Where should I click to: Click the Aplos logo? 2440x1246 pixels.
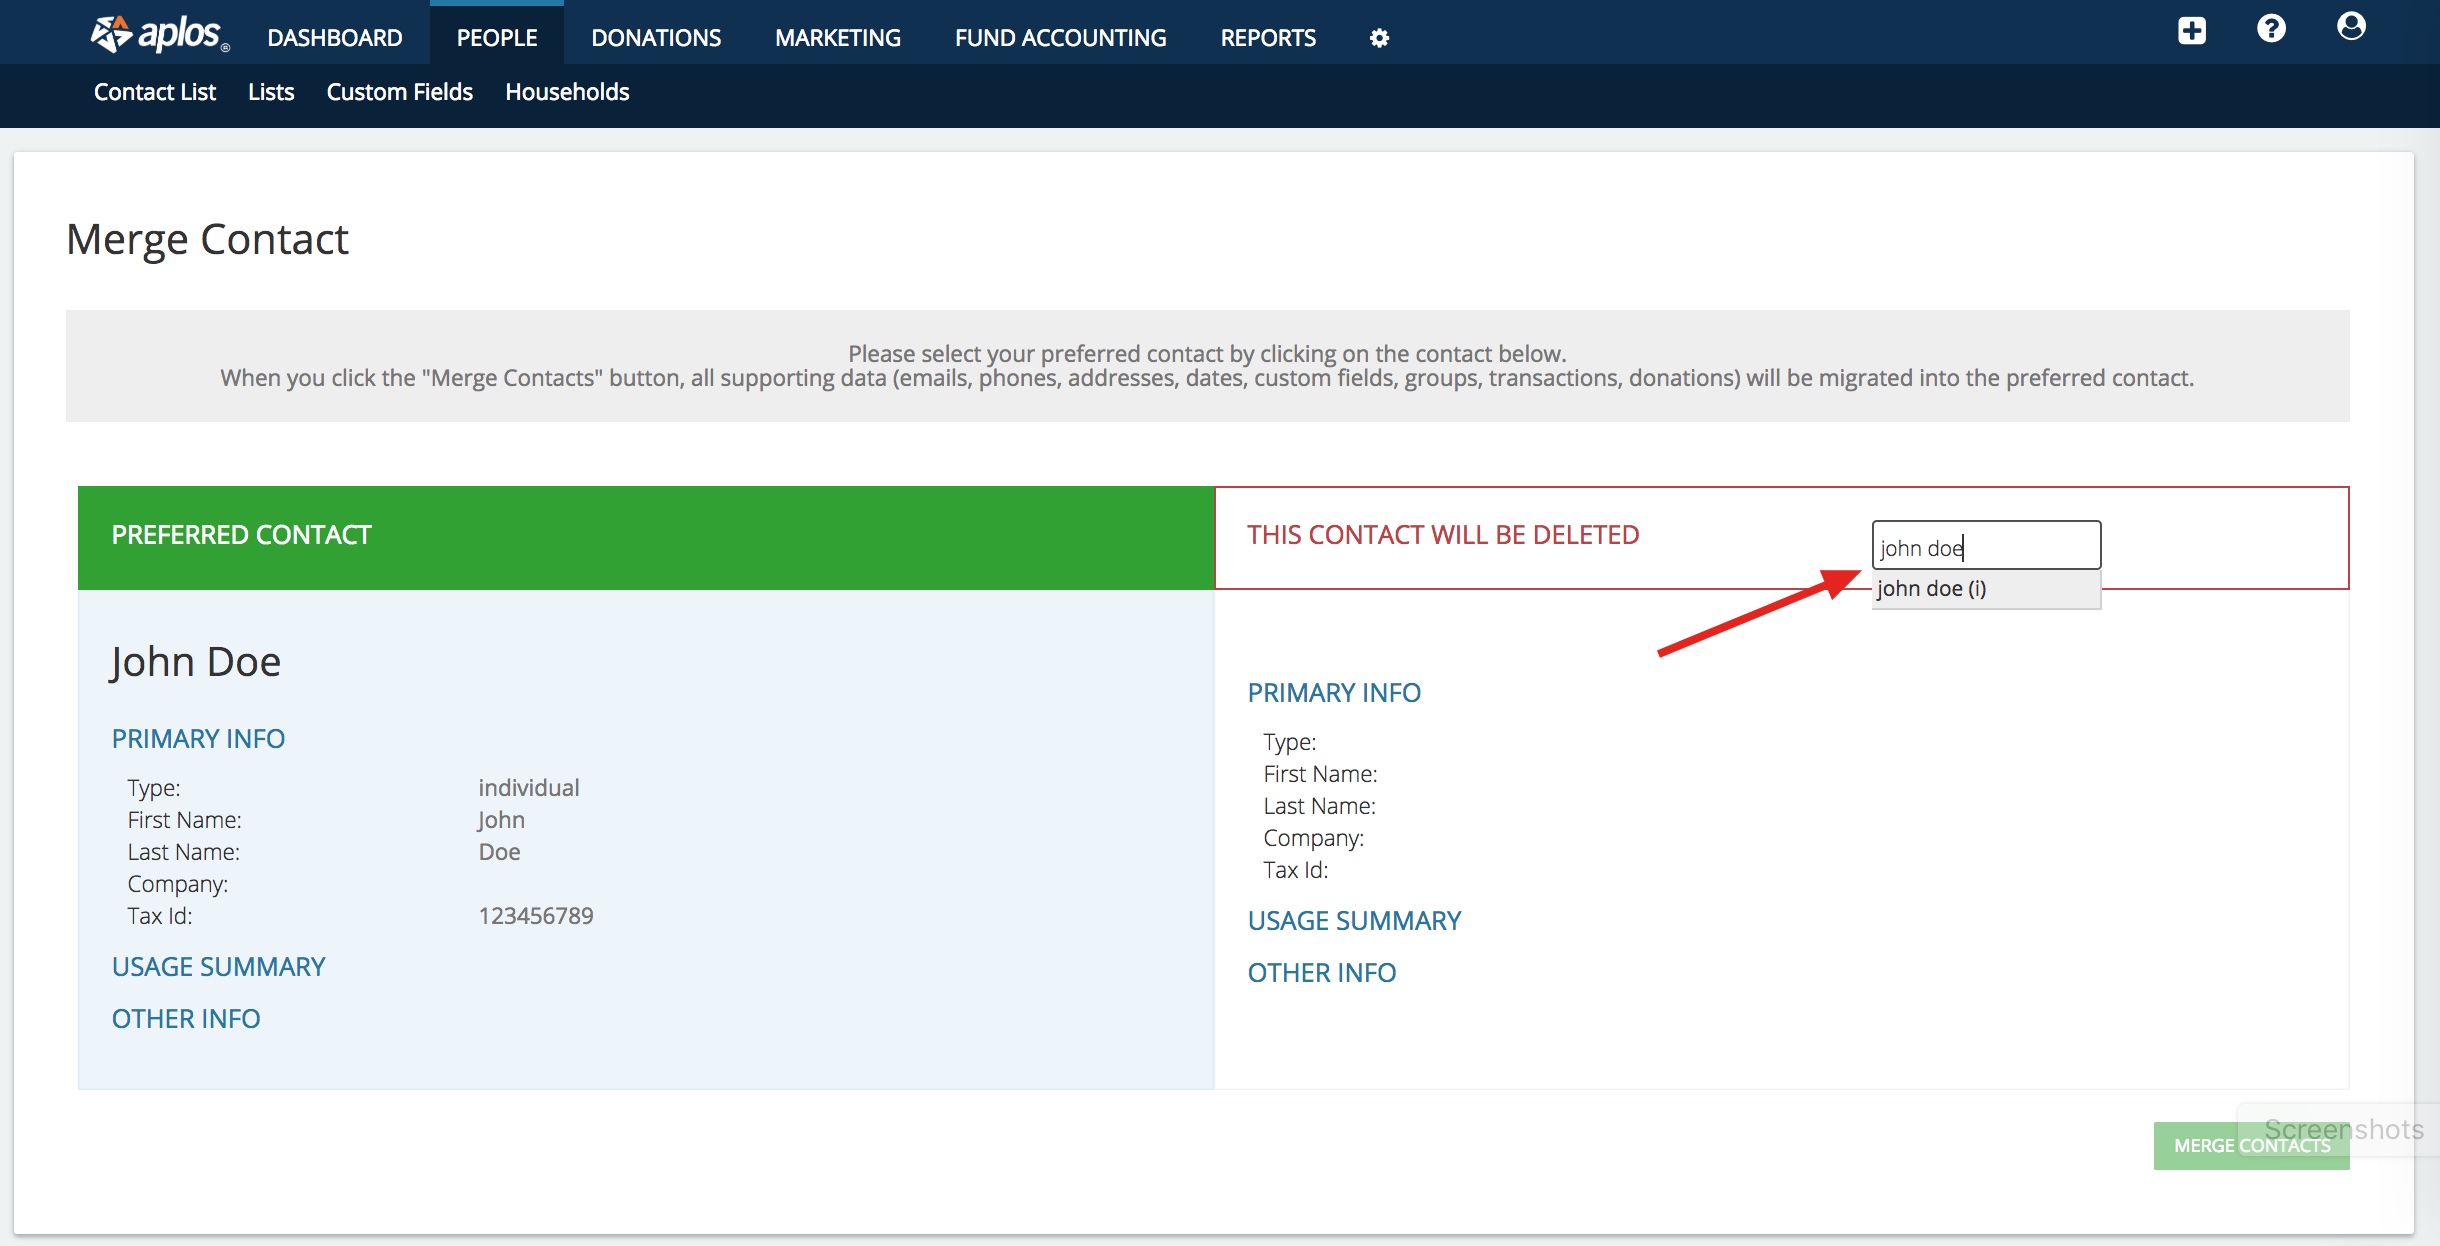point(160,35)
